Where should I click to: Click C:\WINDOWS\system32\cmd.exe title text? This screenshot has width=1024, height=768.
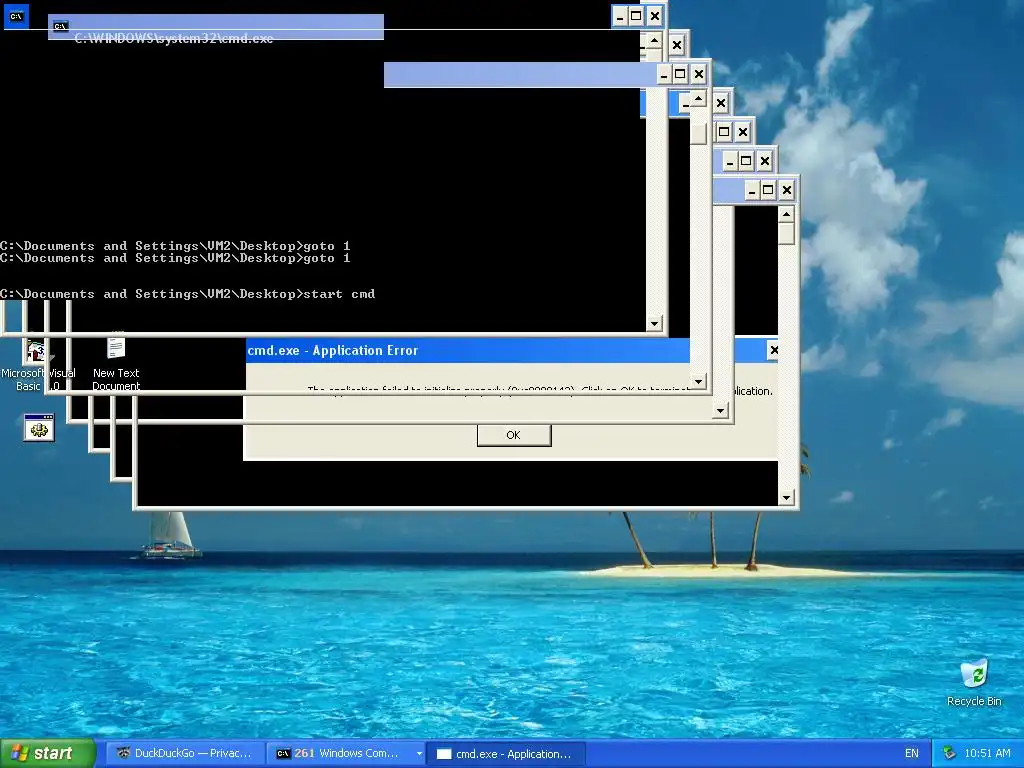click(174, 39)
